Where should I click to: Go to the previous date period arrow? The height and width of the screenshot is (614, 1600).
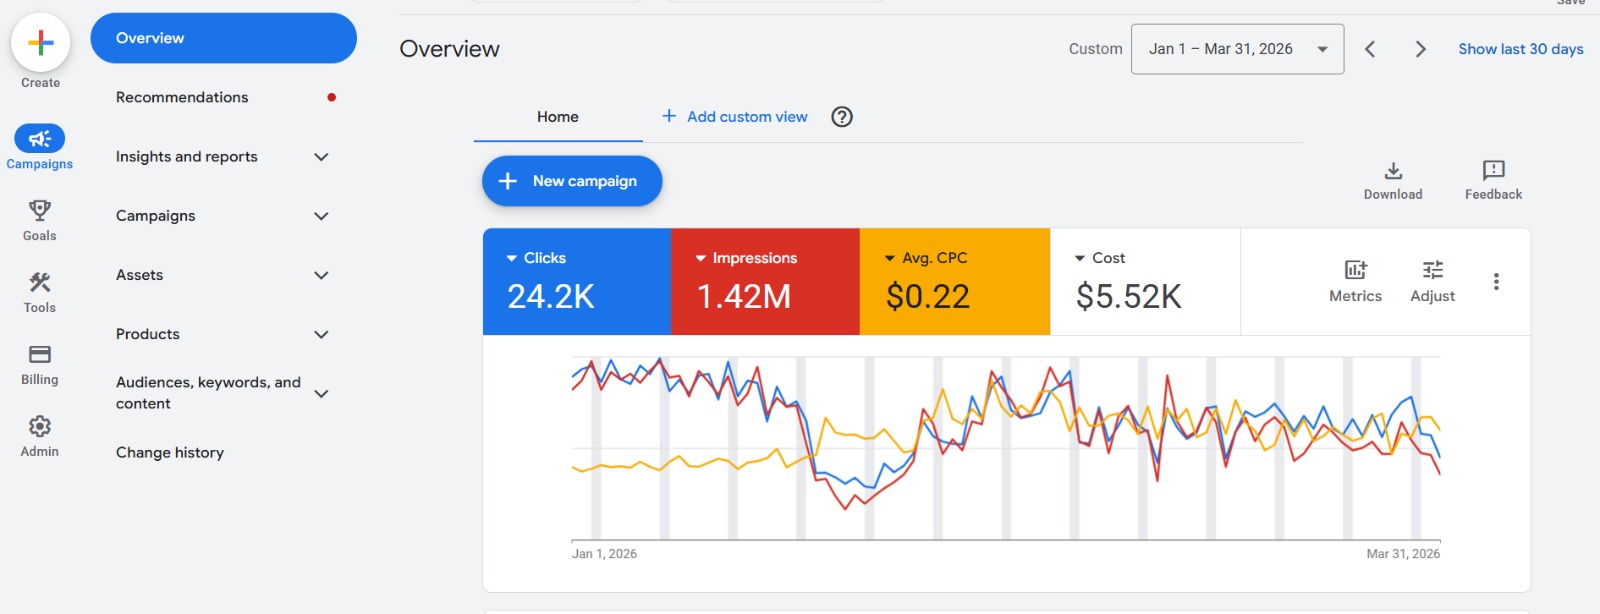point(1370,49)
